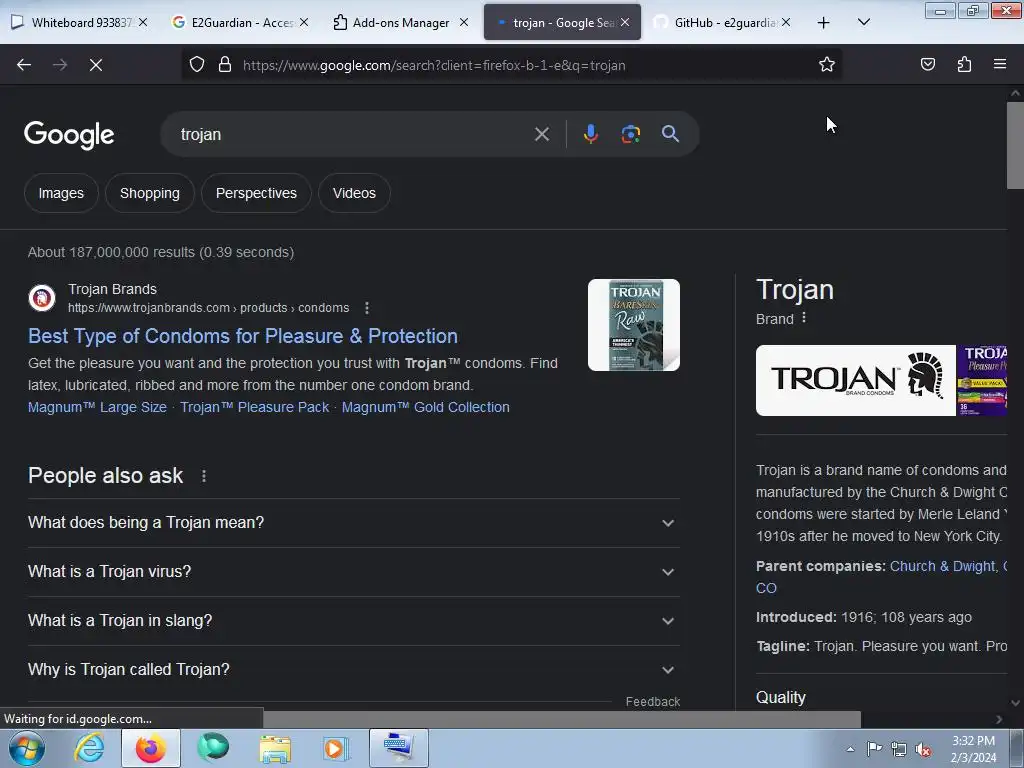Image resolution: width=1024 pixels, height=768 pixels.
Task: Open file explorer folder in taskbar
Action: pyautogui.click(x=275, y=748)
